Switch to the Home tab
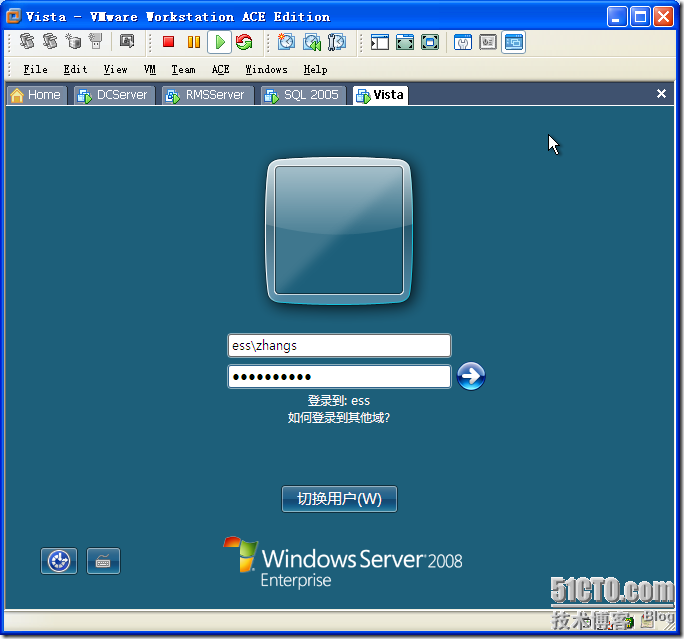 coord(36,95)
